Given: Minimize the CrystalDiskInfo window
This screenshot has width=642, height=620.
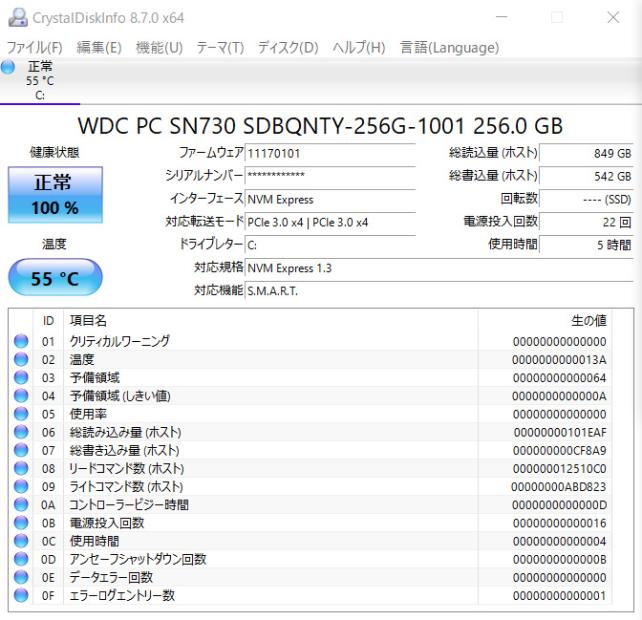Looking at the screenshot, I should (502, 17).
